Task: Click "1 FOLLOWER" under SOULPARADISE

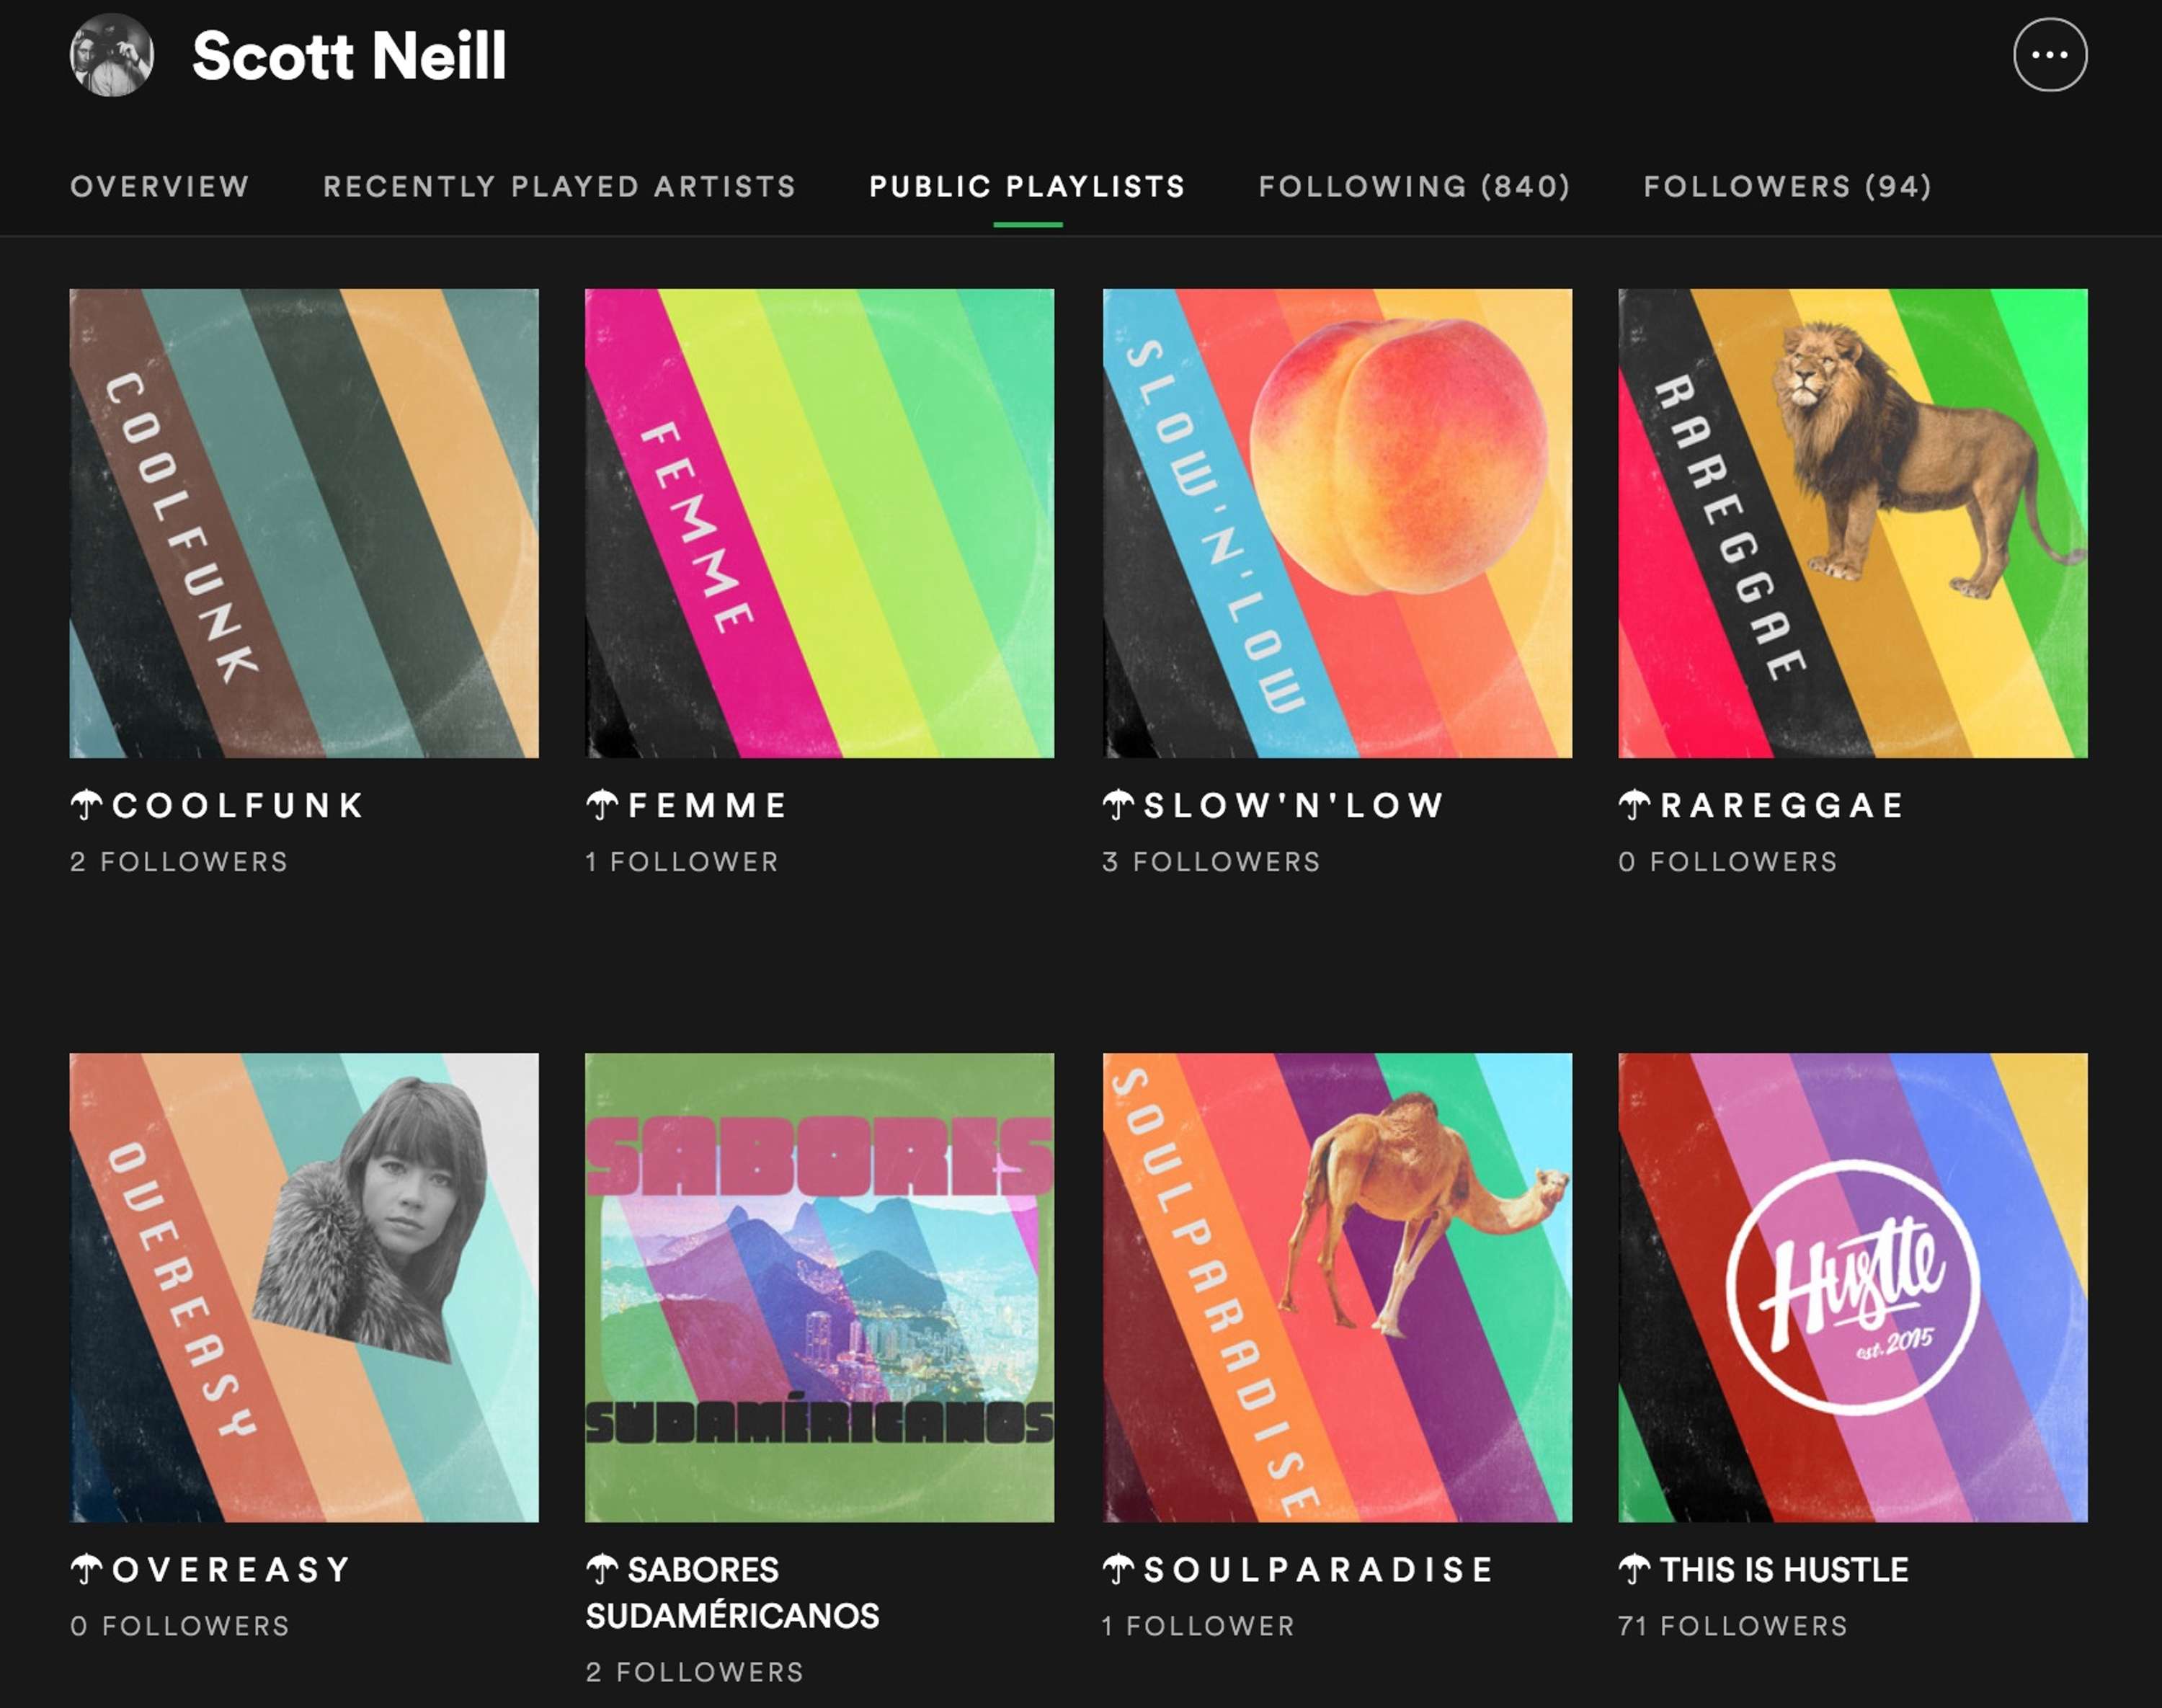Action: [x=1198, y=1626]
